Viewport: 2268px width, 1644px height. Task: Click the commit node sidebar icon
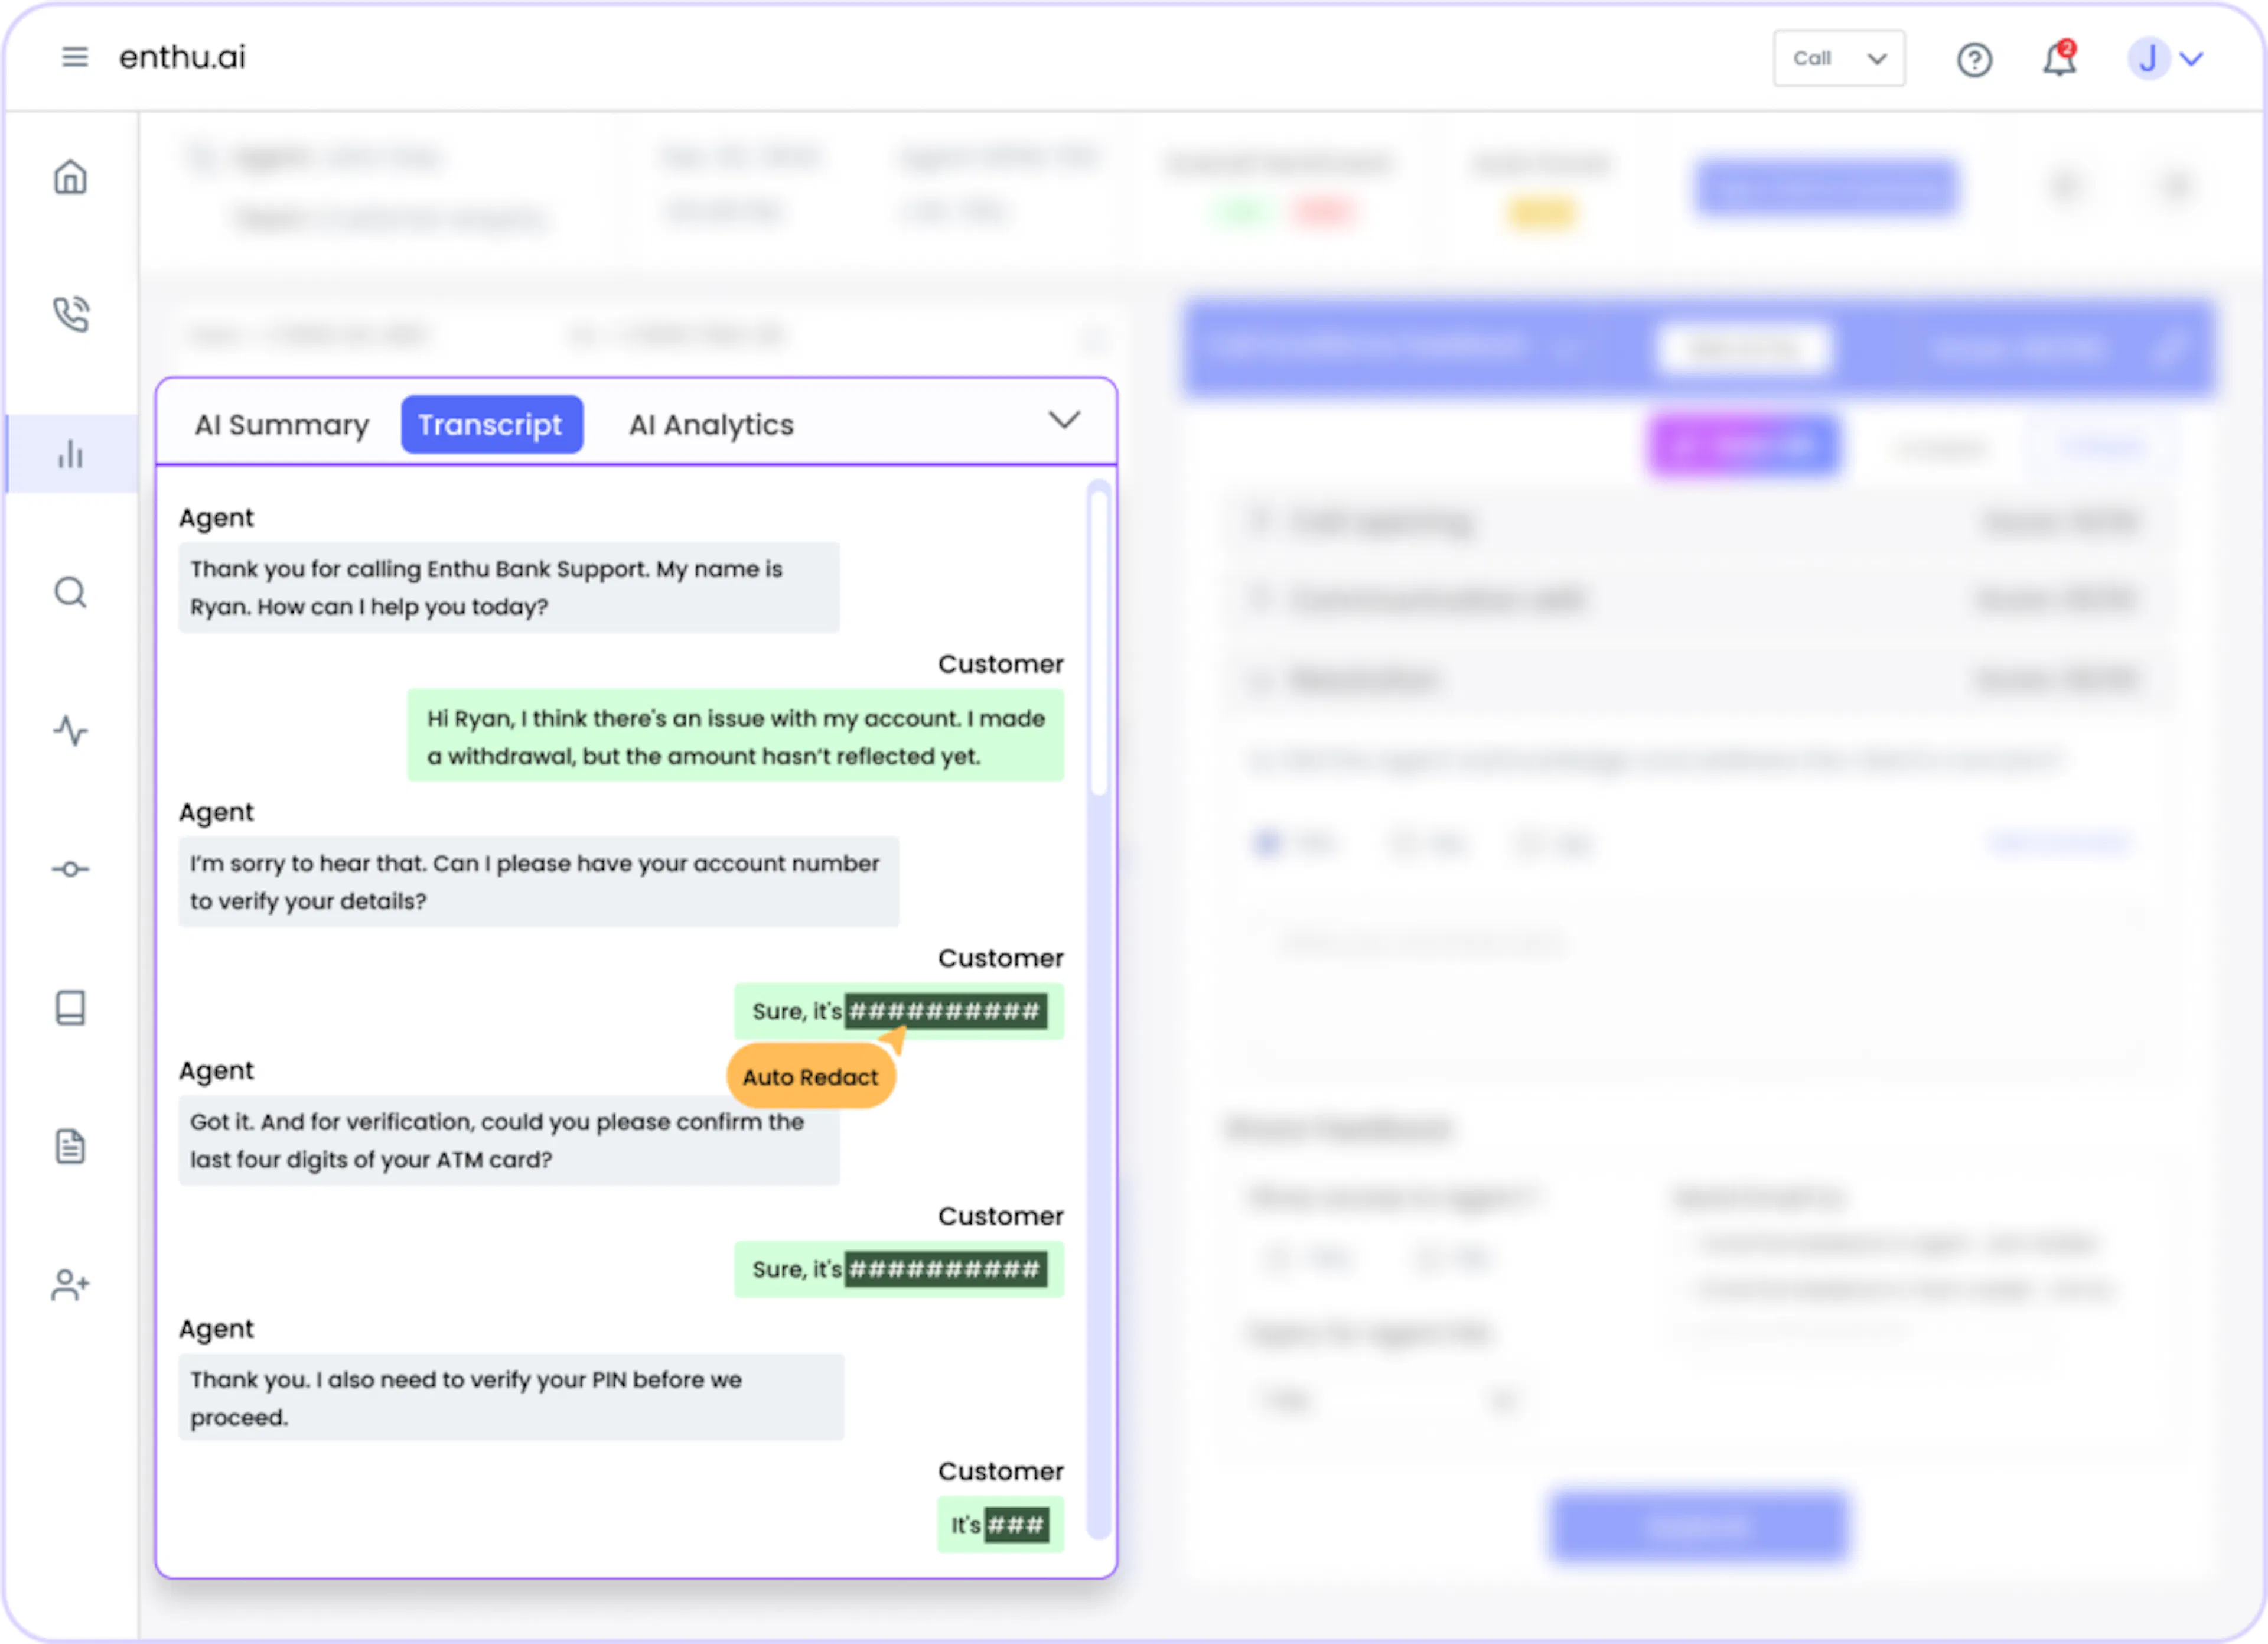[x=70, y=869]
